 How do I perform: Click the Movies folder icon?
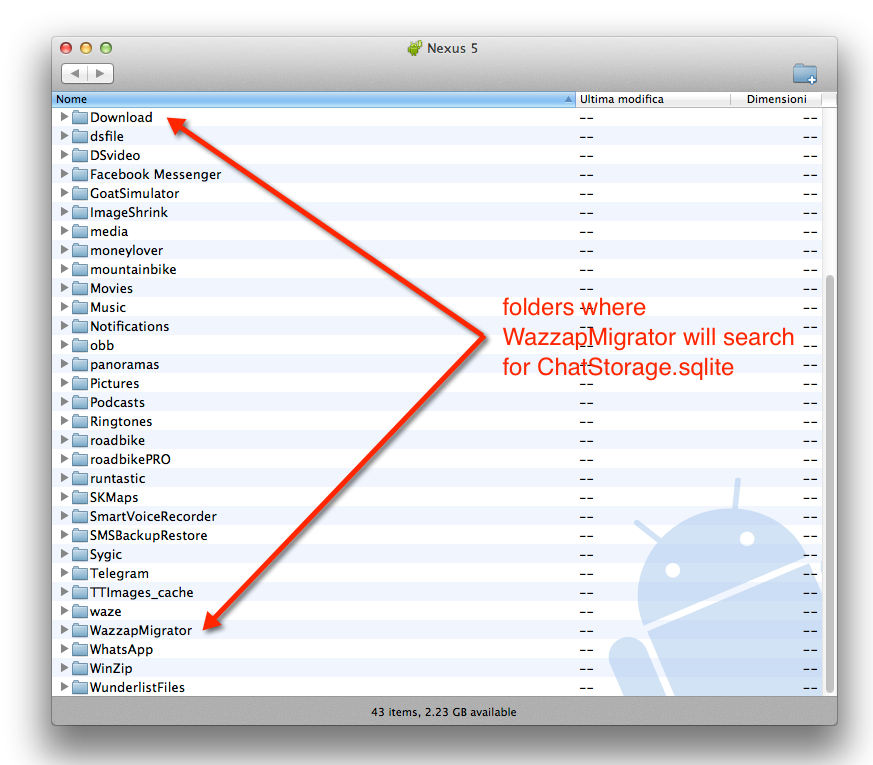(80, 288)
